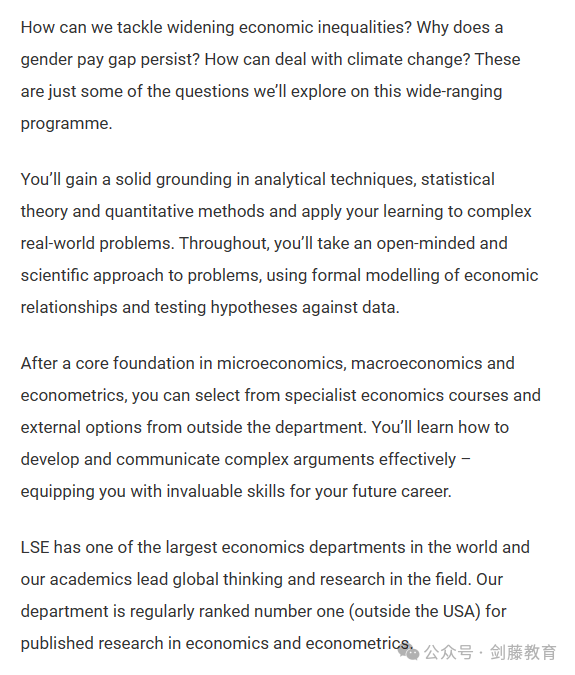Click the word 'microeconomics,'
Image resolution: width=575 pixels, height=675 pixels.
(281, 364)
